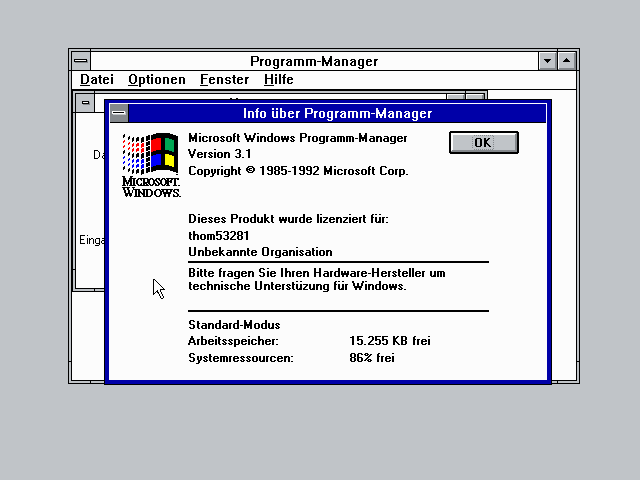Click the 'Unbekannte Organisation' line

pyautogui.click(x=260, y=252)
